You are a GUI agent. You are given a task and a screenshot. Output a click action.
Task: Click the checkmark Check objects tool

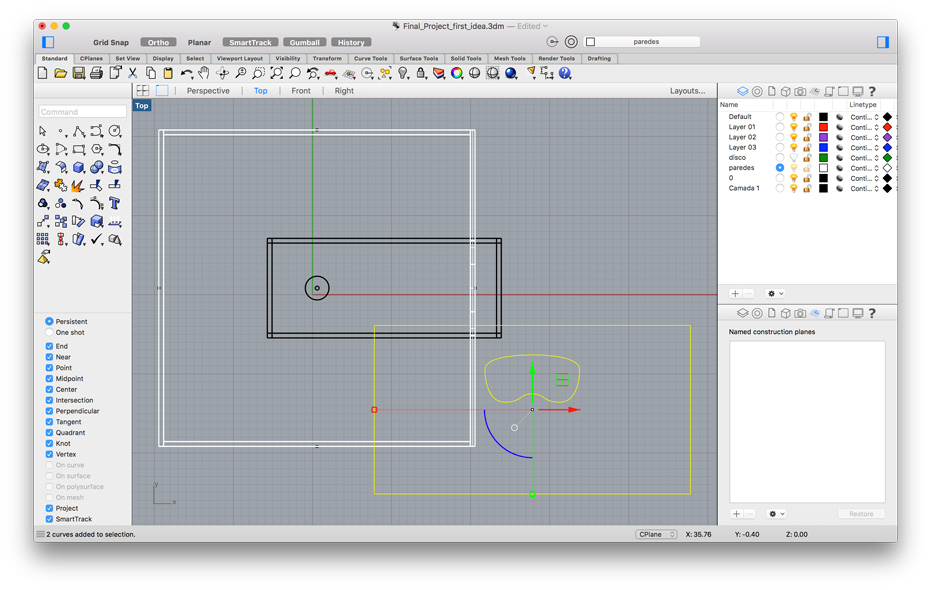pyautogui.click(x=97, y=239)
